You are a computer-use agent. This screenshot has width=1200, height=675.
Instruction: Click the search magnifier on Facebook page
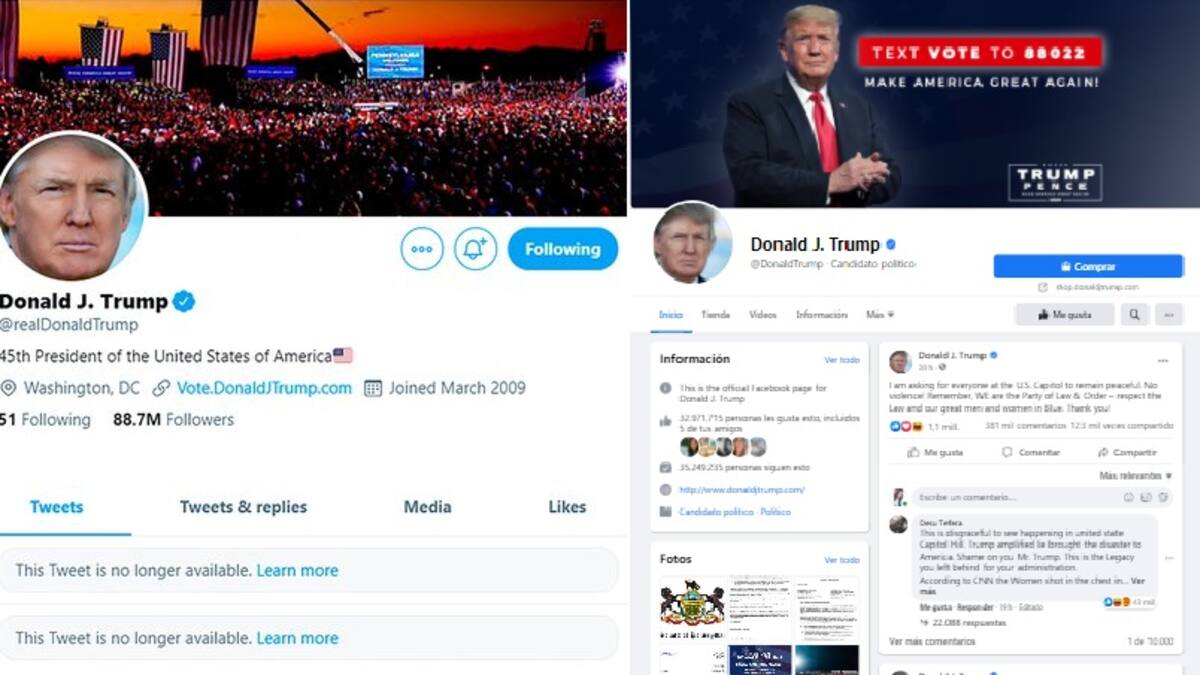coord(1134,314)
